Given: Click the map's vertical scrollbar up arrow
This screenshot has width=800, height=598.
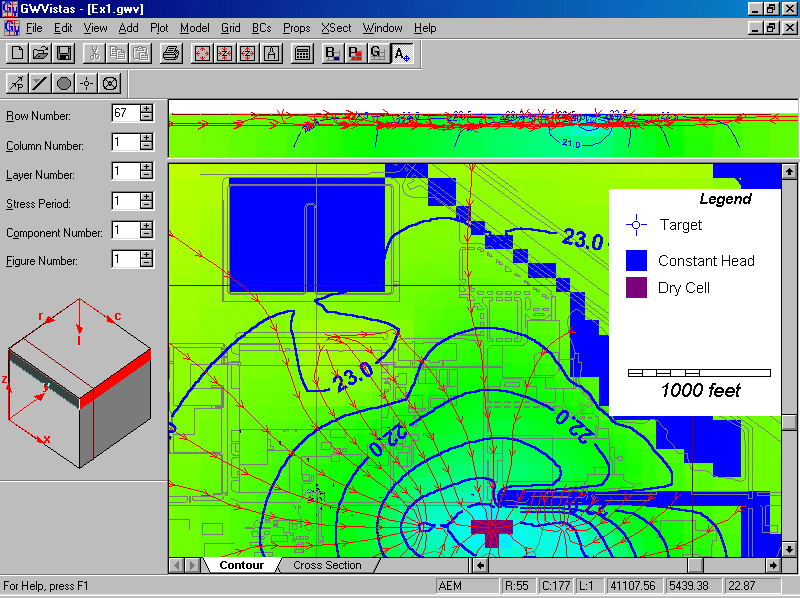Looking at the screenshot, I should pyautogui.click(x=789, y=171).
